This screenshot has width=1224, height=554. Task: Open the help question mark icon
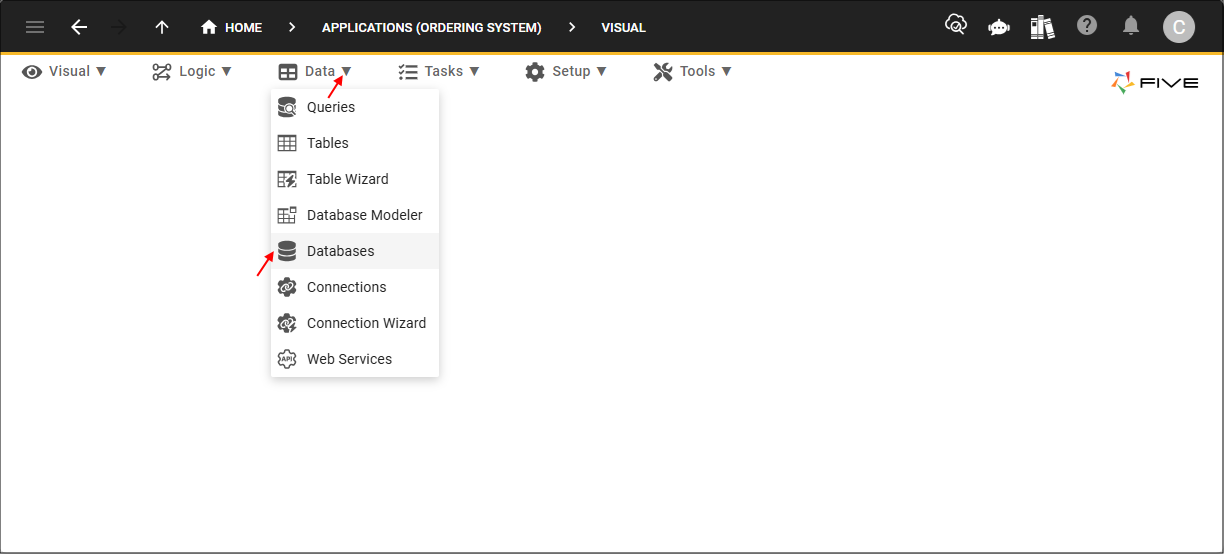[1087, 26]
